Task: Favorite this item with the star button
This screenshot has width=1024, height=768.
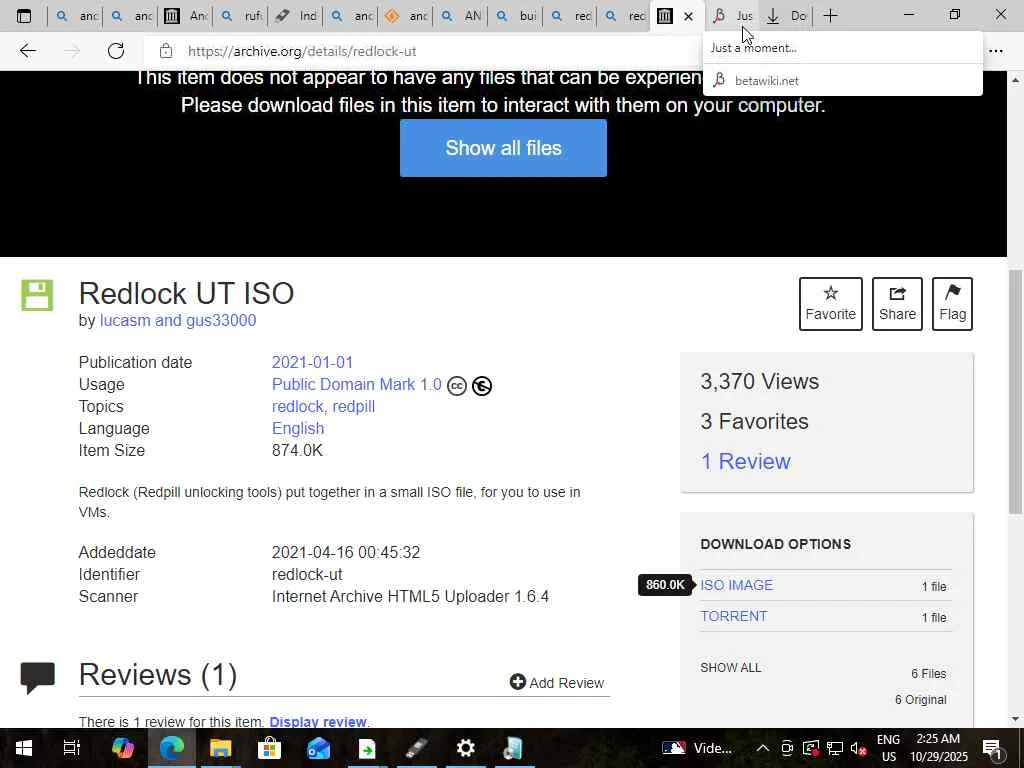Action: (x=831, y=304)
